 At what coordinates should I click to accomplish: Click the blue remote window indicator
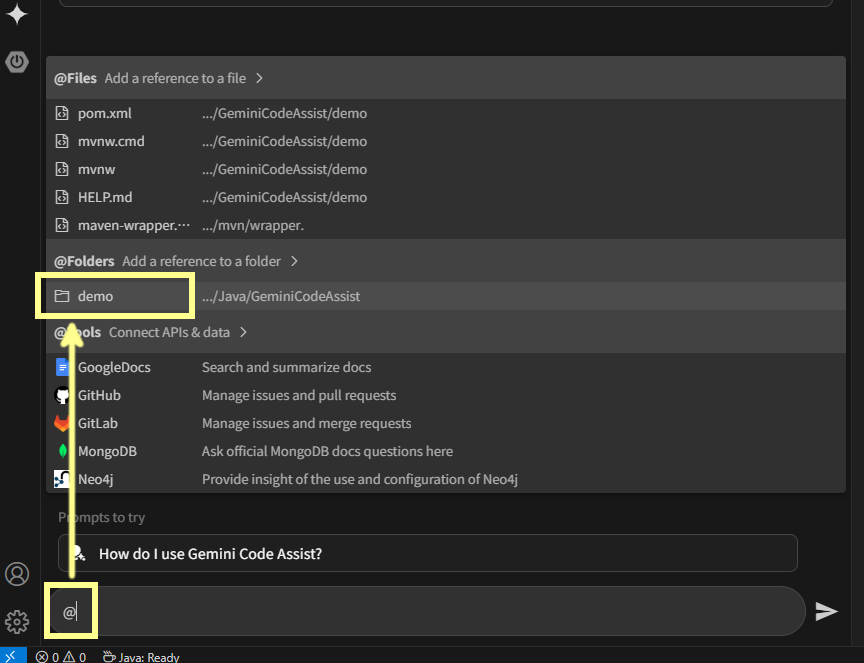[12, 656]
